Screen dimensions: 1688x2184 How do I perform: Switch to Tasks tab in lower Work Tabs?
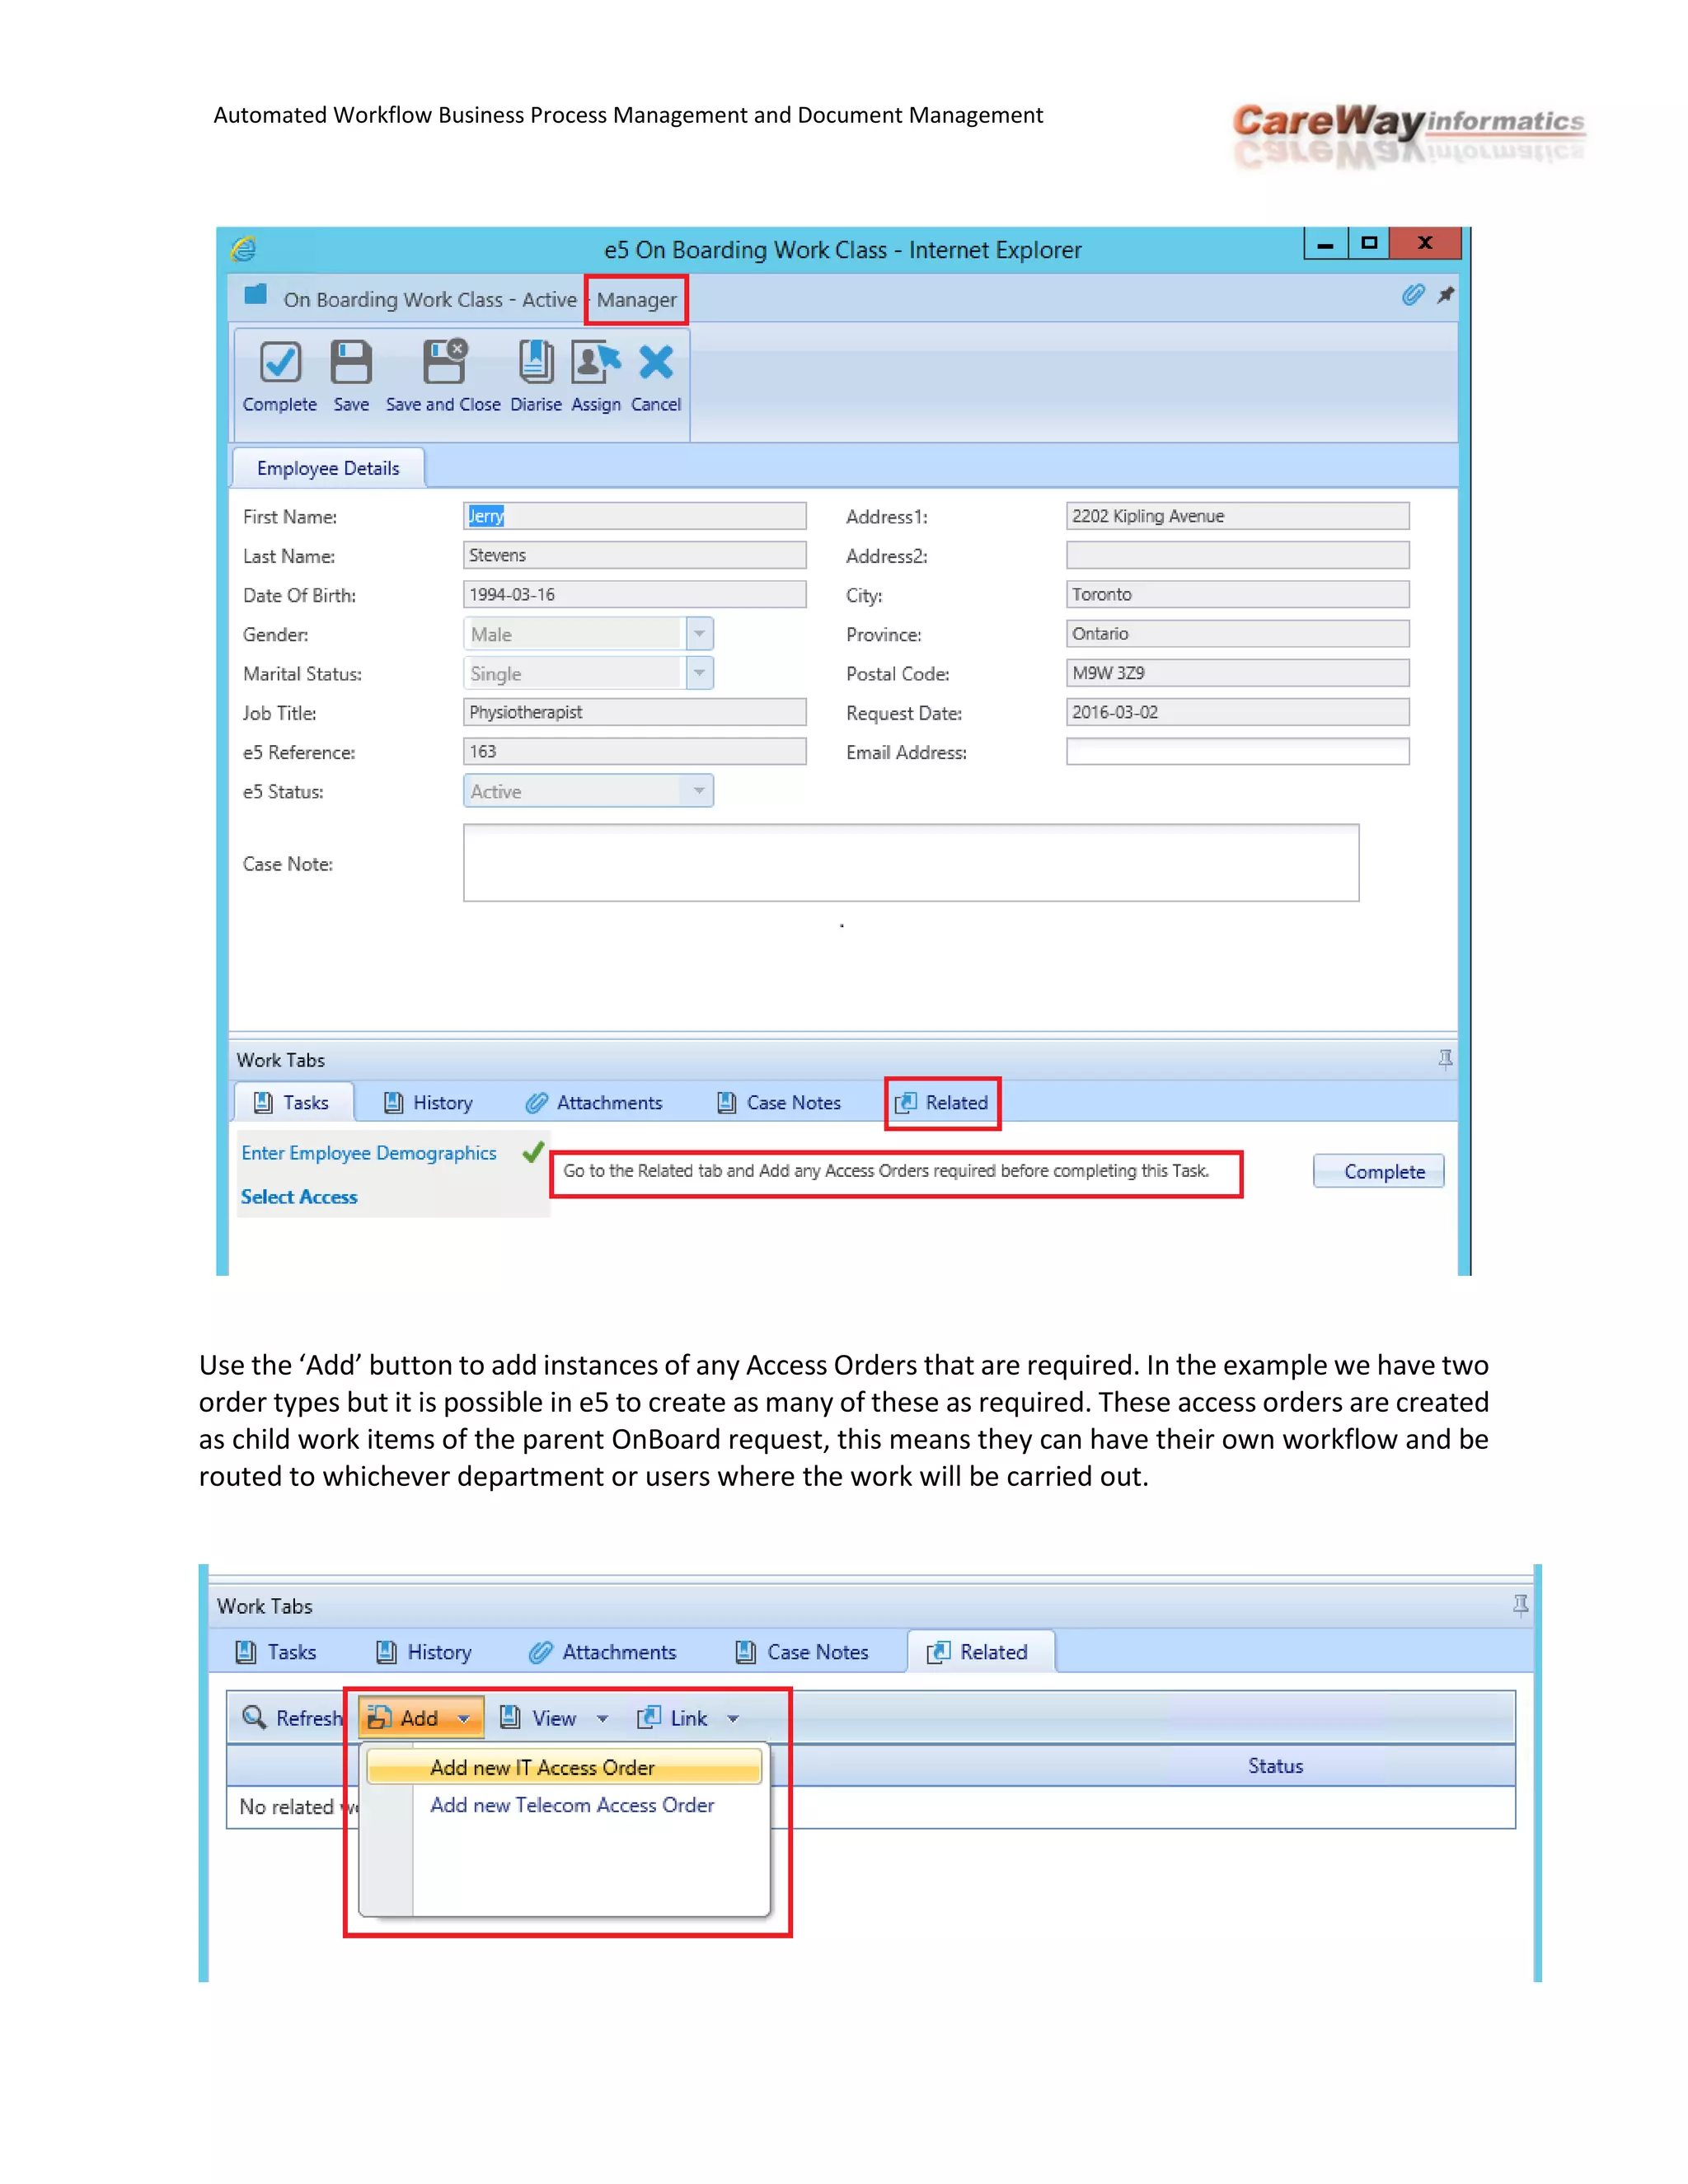[277, 1652]
